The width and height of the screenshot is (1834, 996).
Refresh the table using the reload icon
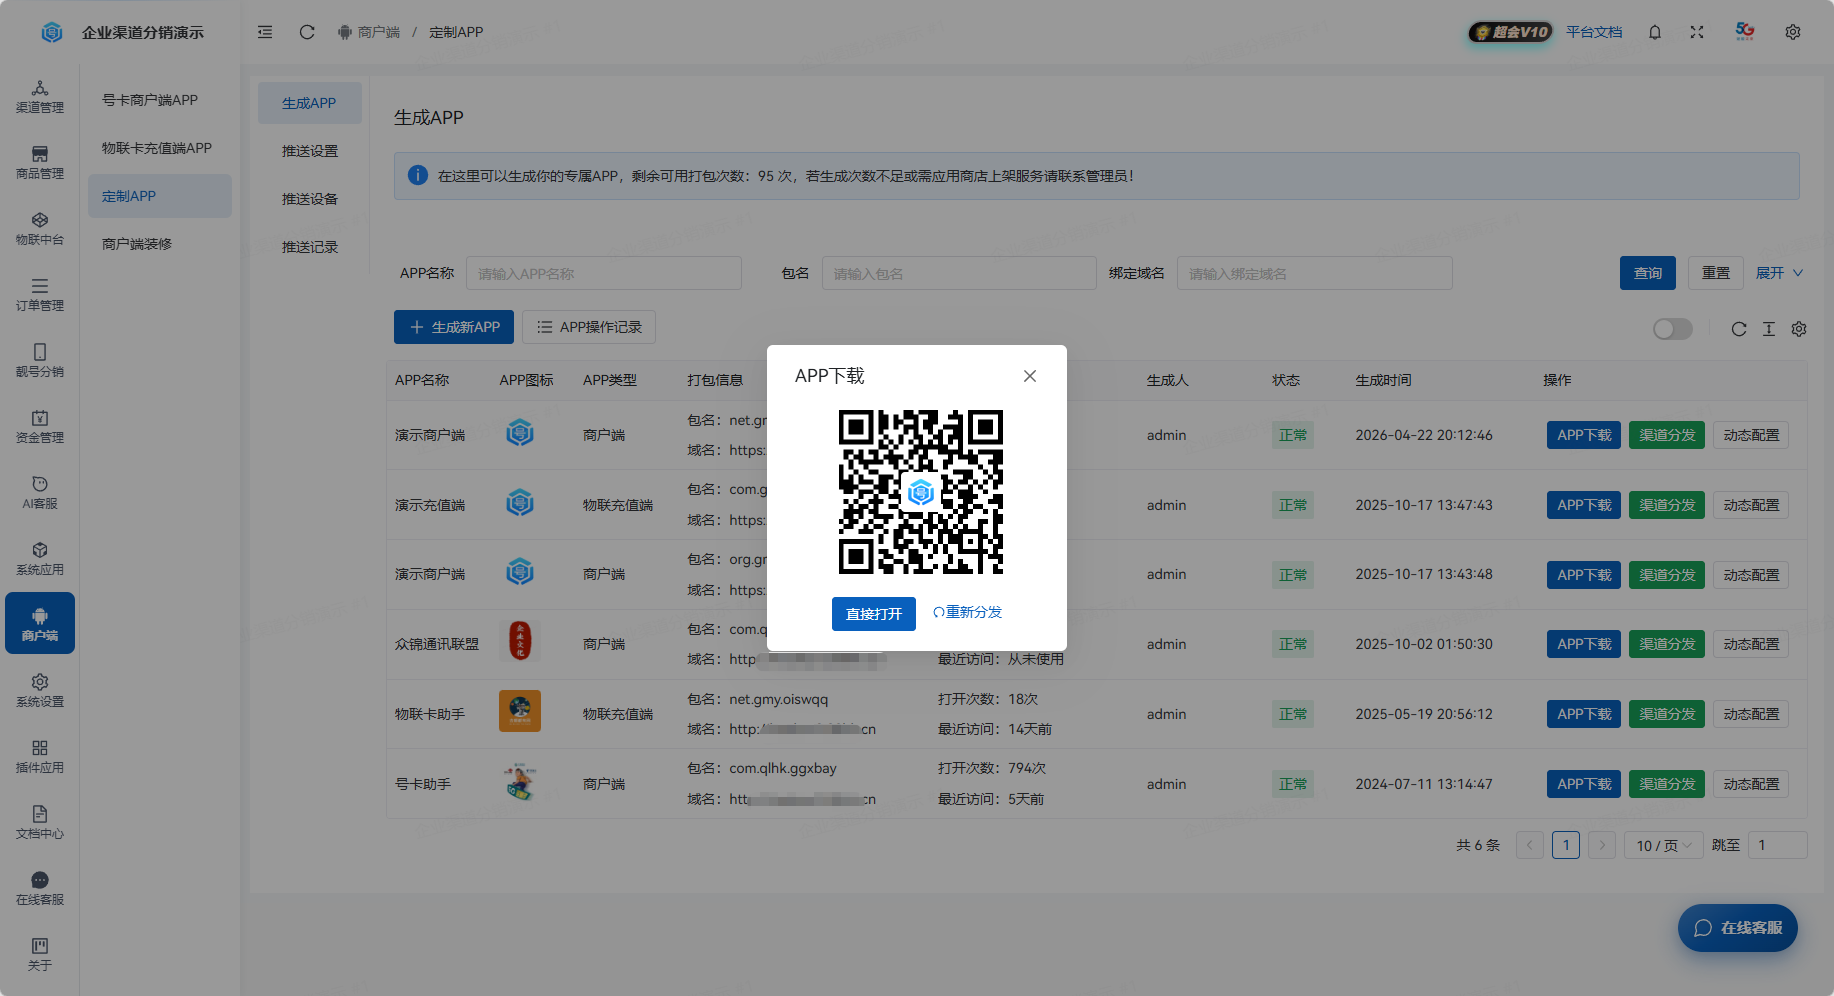1739,329
